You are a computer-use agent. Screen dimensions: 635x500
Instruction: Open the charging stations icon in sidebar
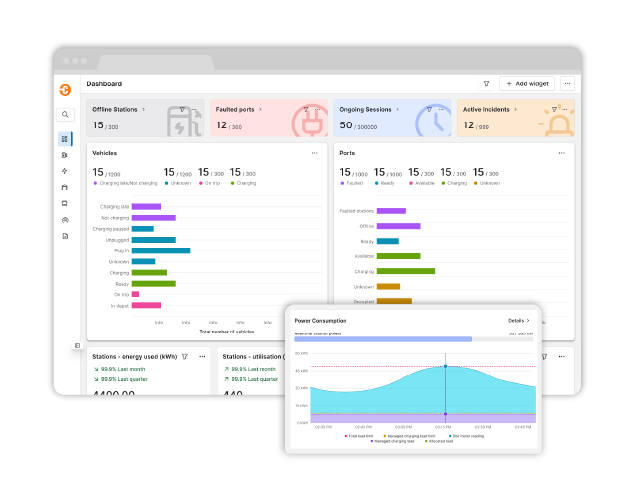click(65, 155)
